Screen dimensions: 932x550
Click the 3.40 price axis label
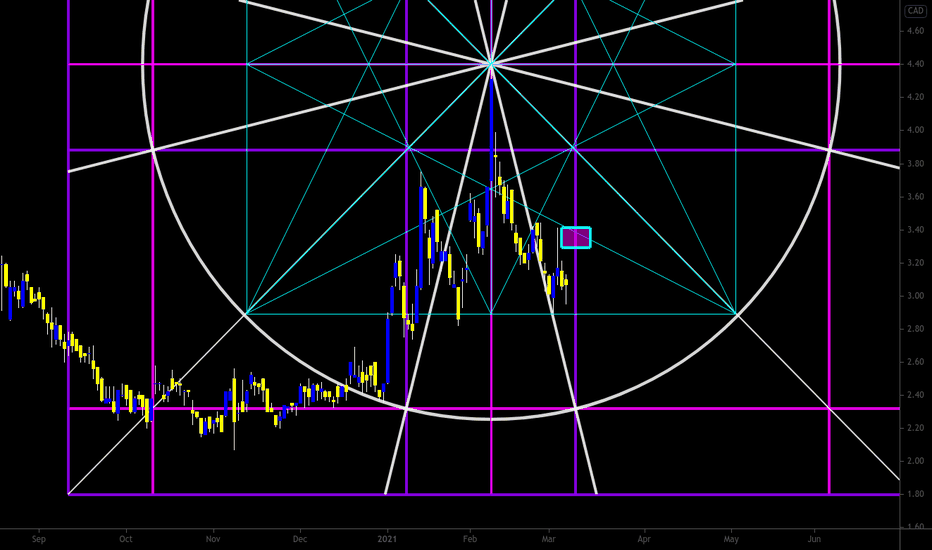(x=915, y=230)
